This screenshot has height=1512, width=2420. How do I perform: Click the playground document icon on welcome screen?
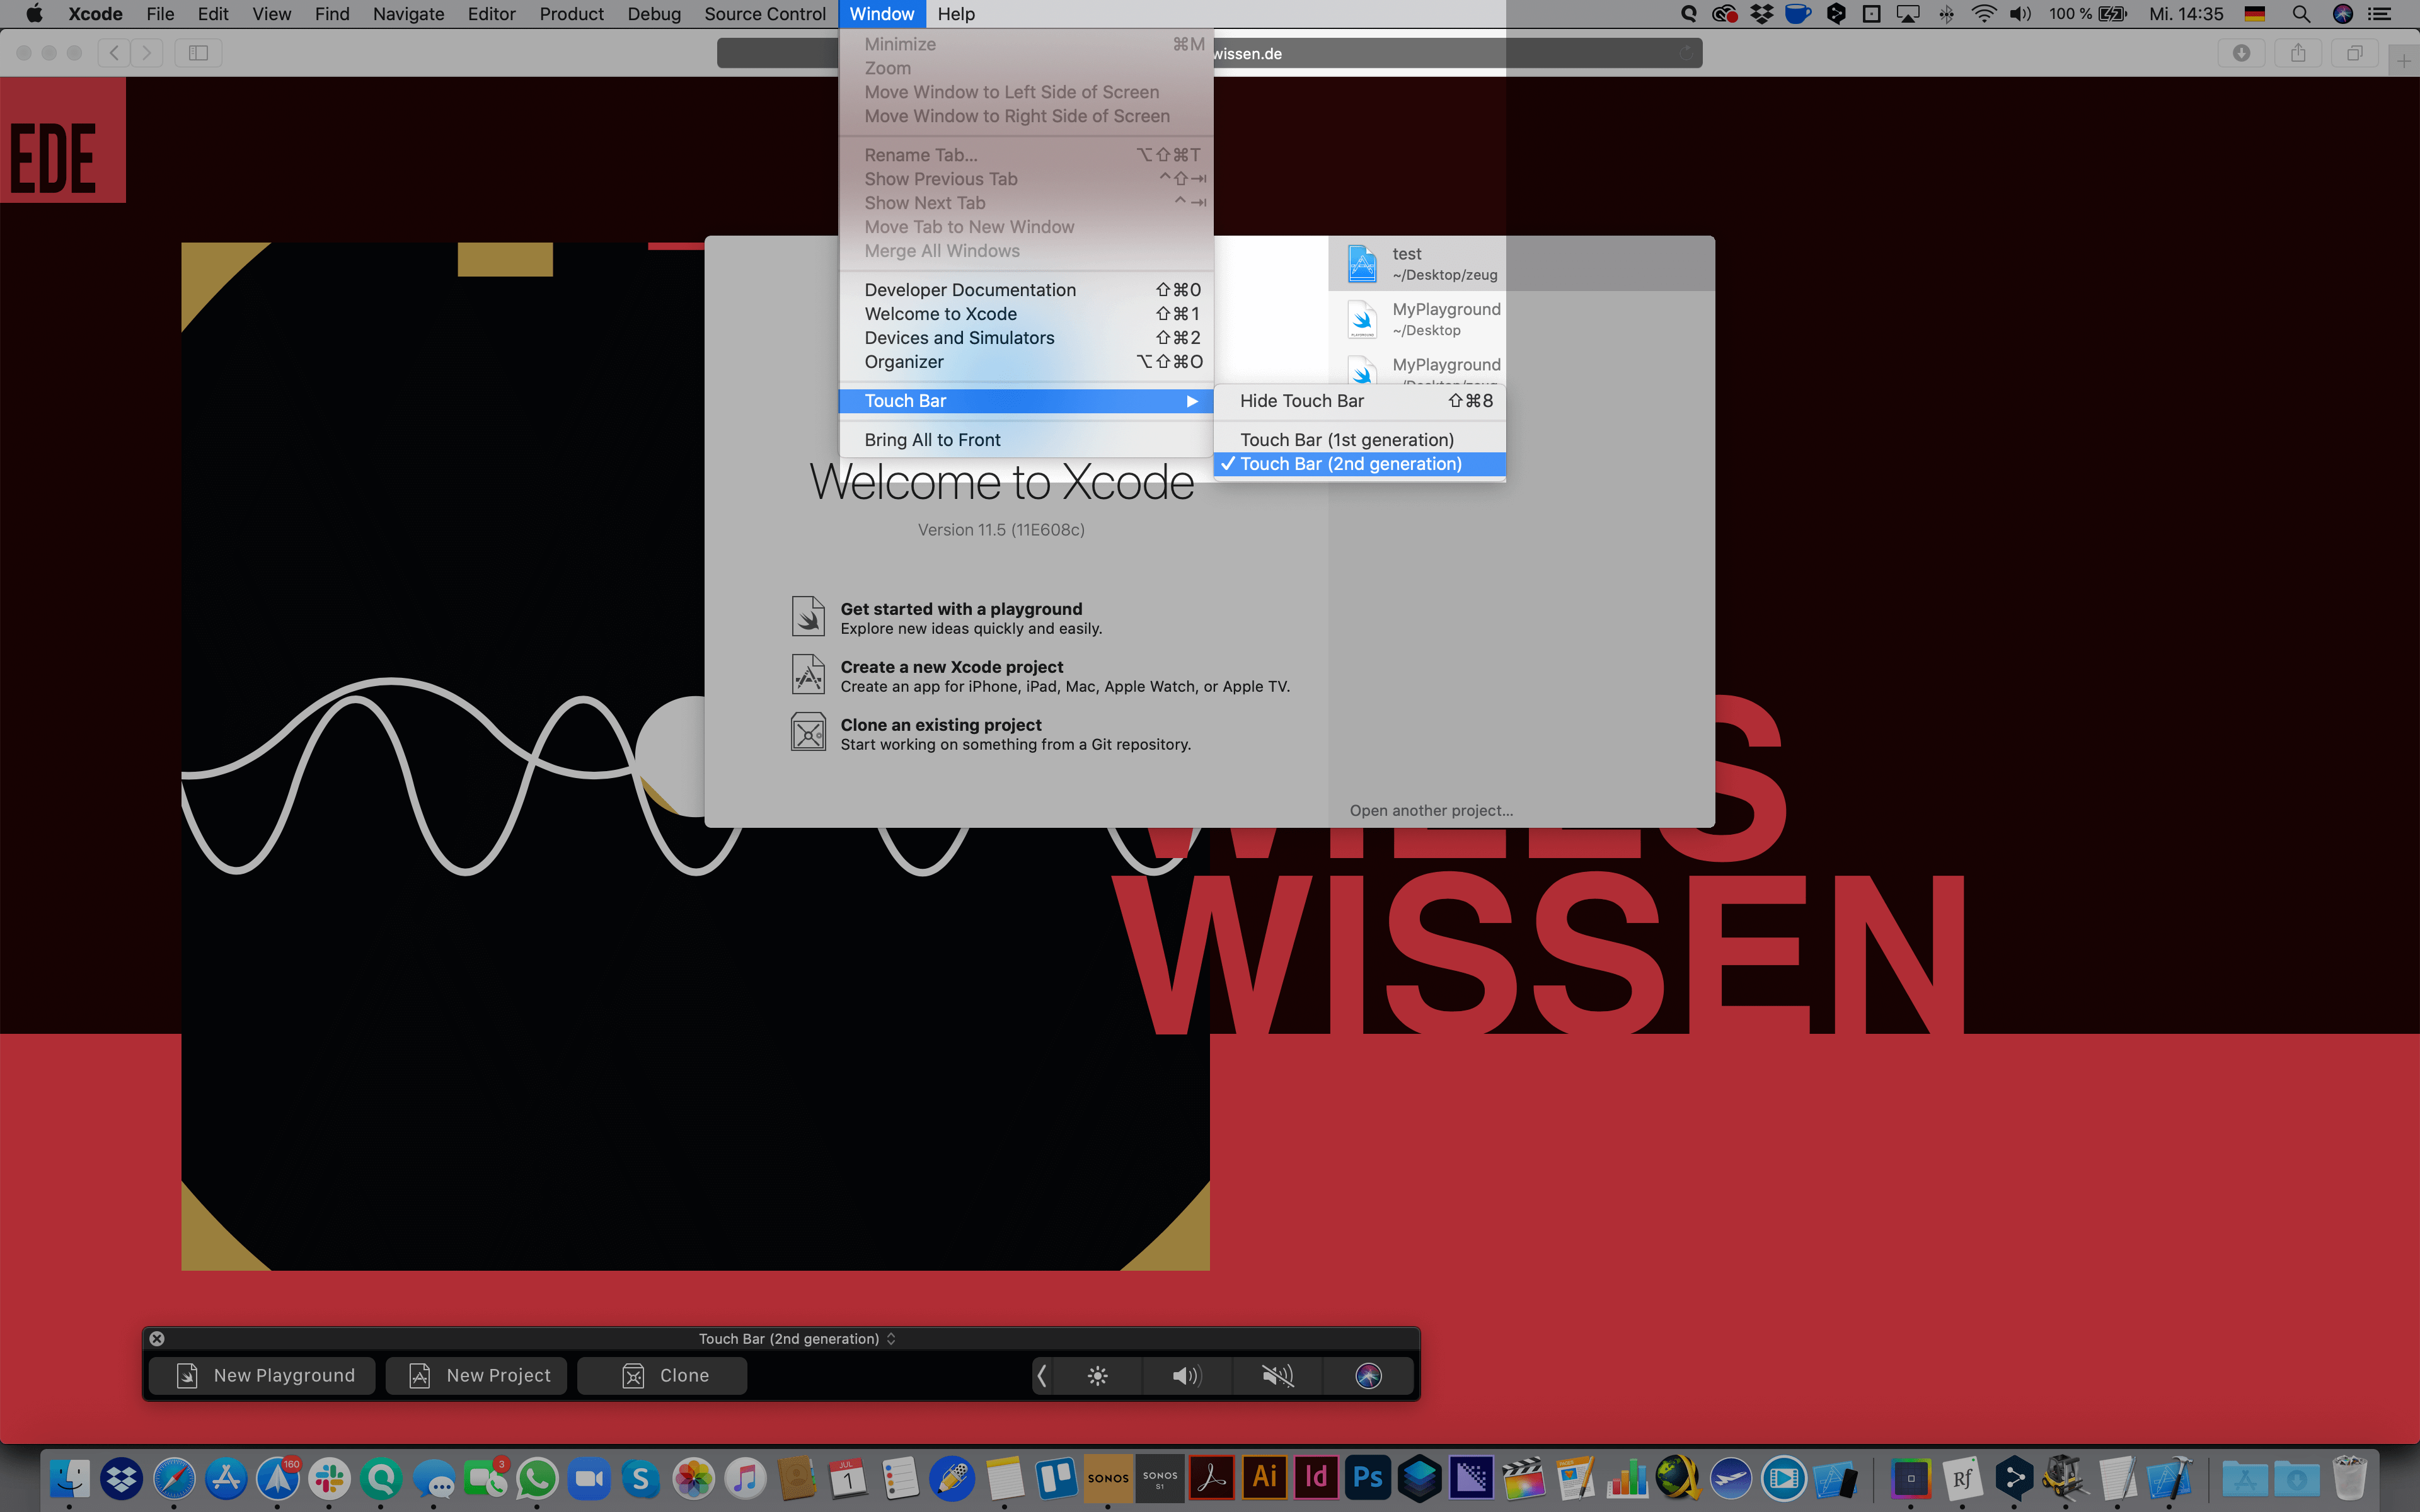[808, 617]
